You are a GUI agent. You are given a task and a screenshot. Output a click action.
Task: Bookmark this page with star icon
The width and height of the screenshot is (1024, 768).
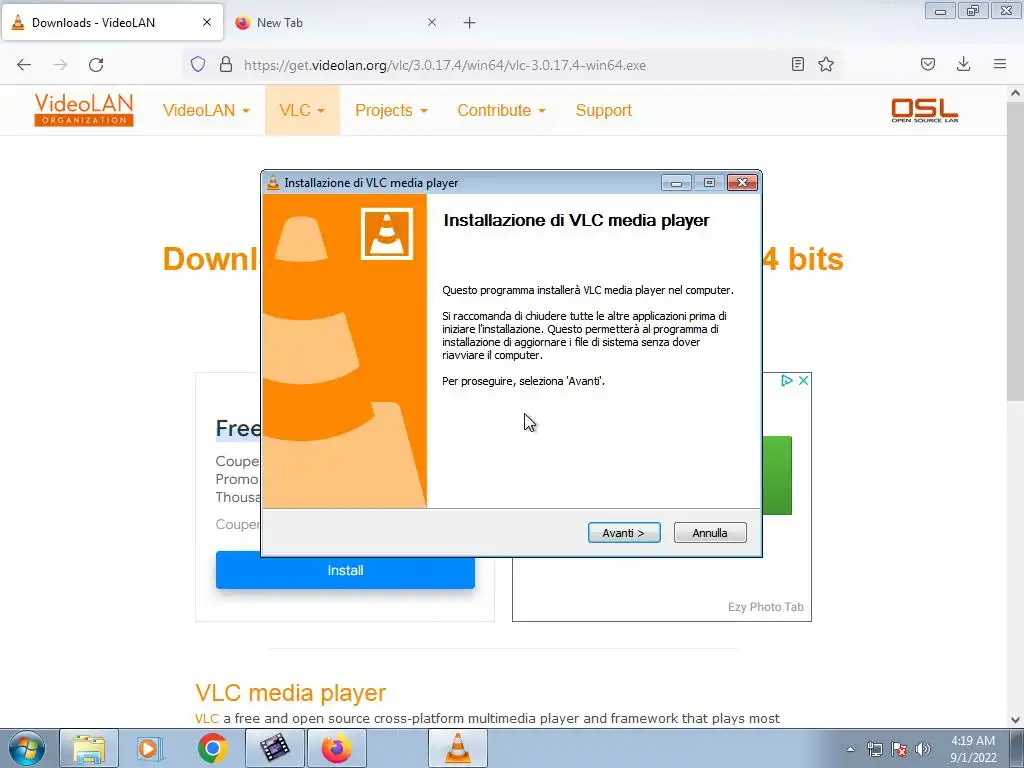[x=826, y=64]
